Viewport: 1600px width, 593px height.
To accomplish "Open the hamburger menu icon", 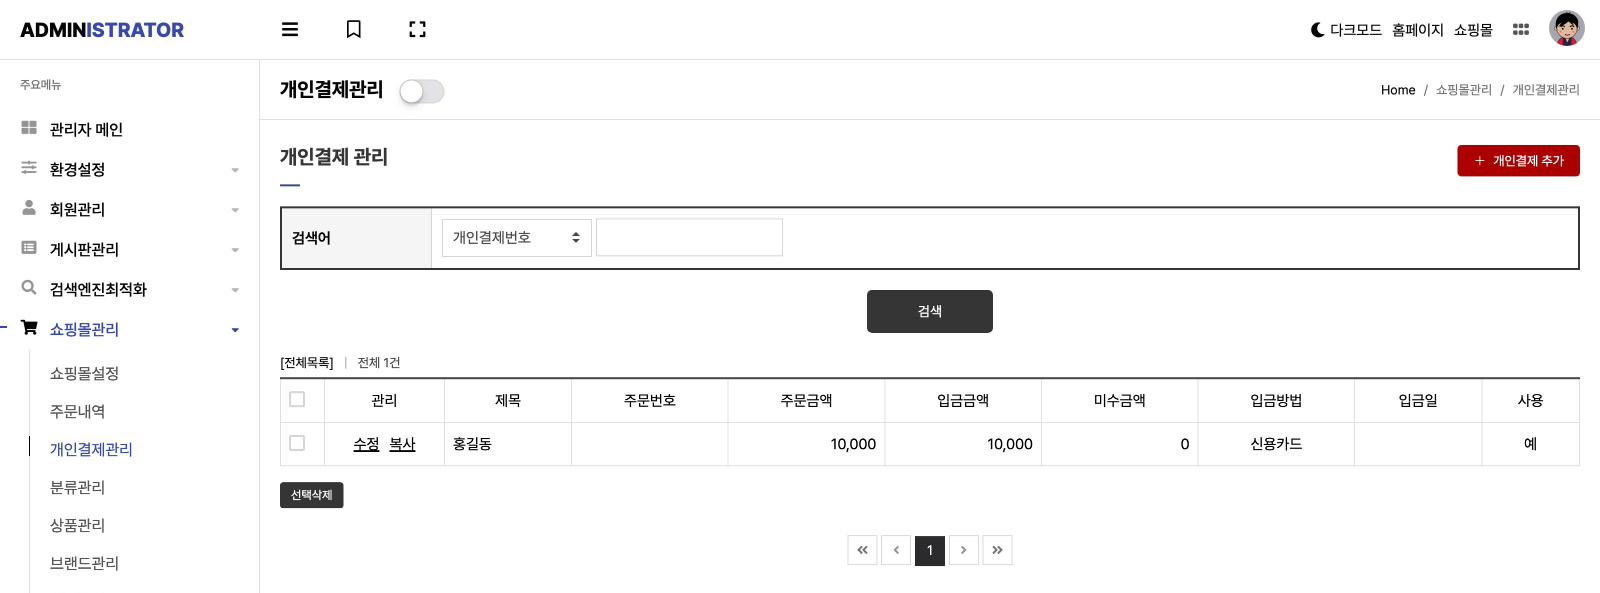I will click(290, 30).
